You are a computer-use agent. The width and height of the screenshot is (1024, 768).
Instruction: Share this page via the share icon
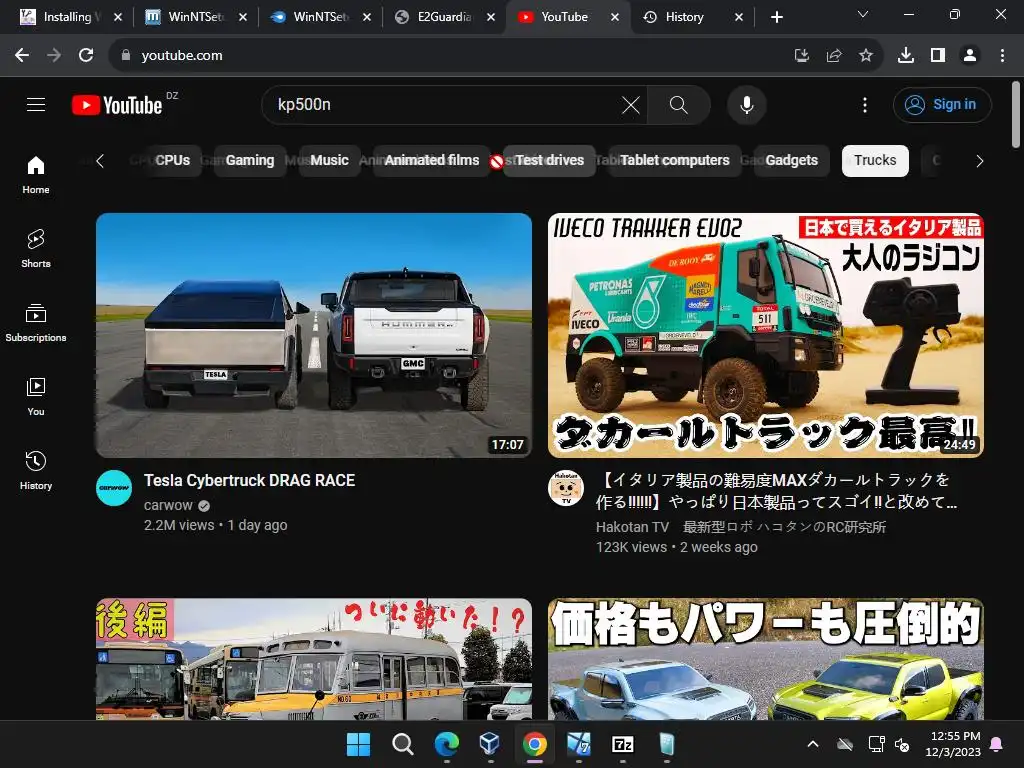pyautogui.click(x=834, y=56)
